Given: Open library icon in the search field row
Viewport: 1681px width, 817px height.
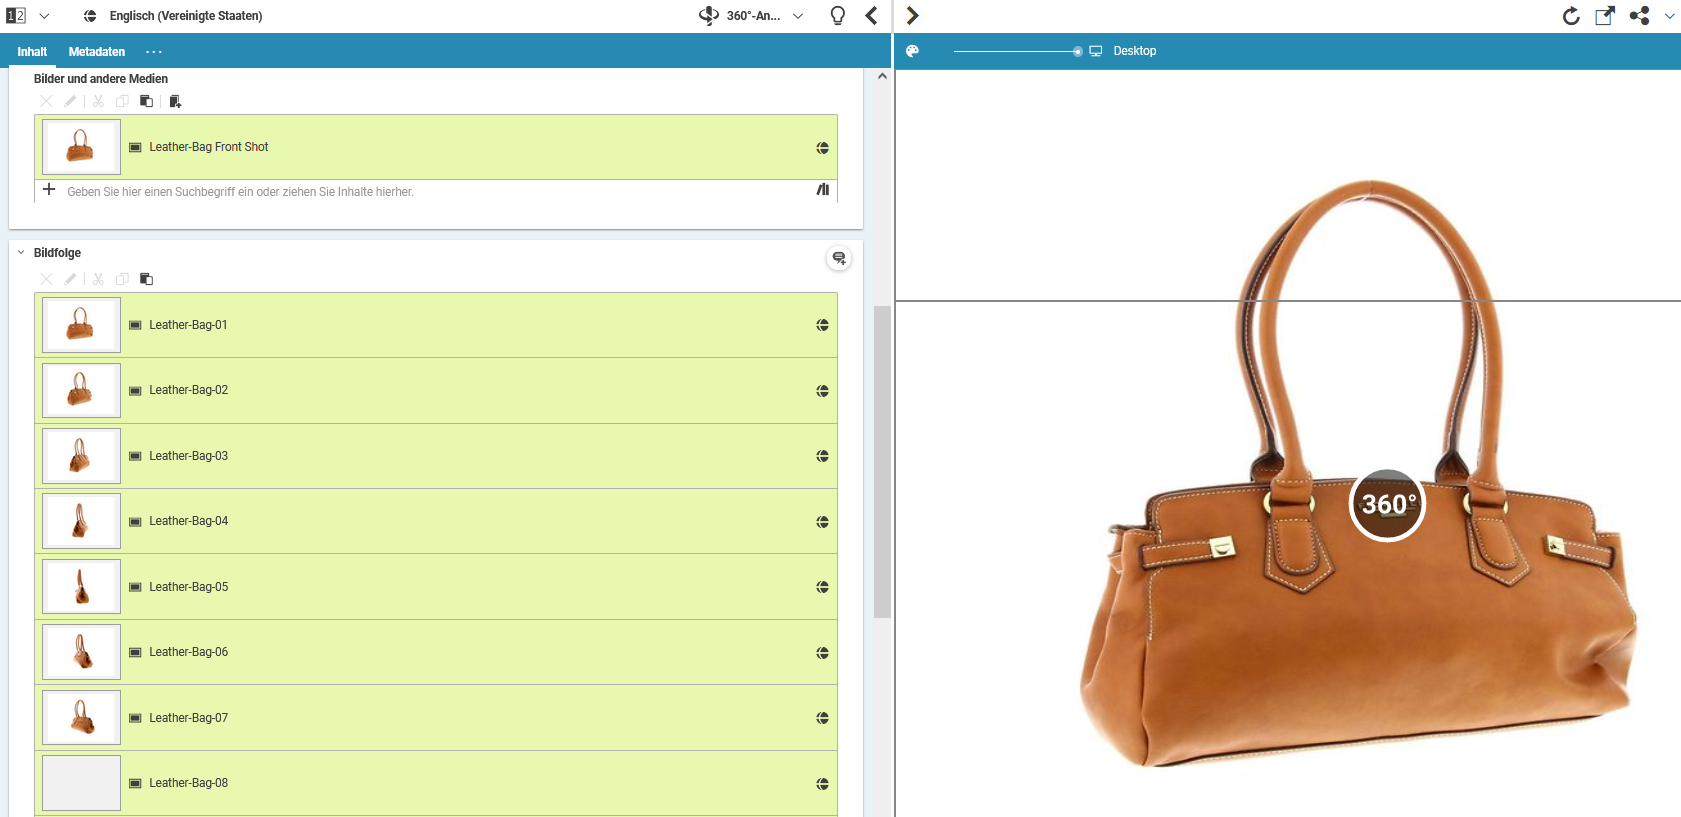Looking at the screenshot, I should click(823, 190).
